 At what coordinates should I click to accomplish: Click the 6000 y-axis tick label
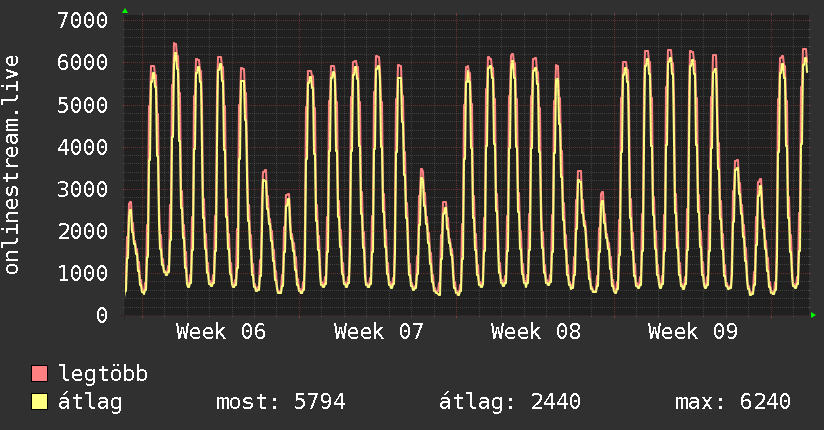point(83,62)
